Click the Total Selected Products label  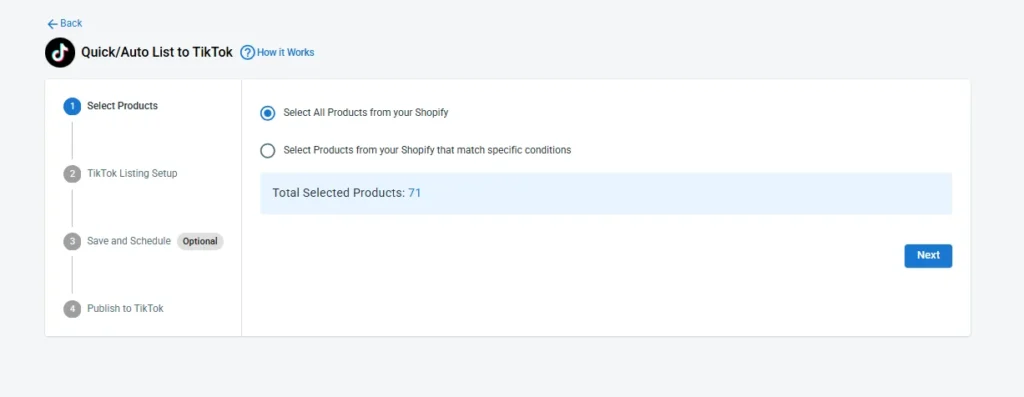point(338,193)
